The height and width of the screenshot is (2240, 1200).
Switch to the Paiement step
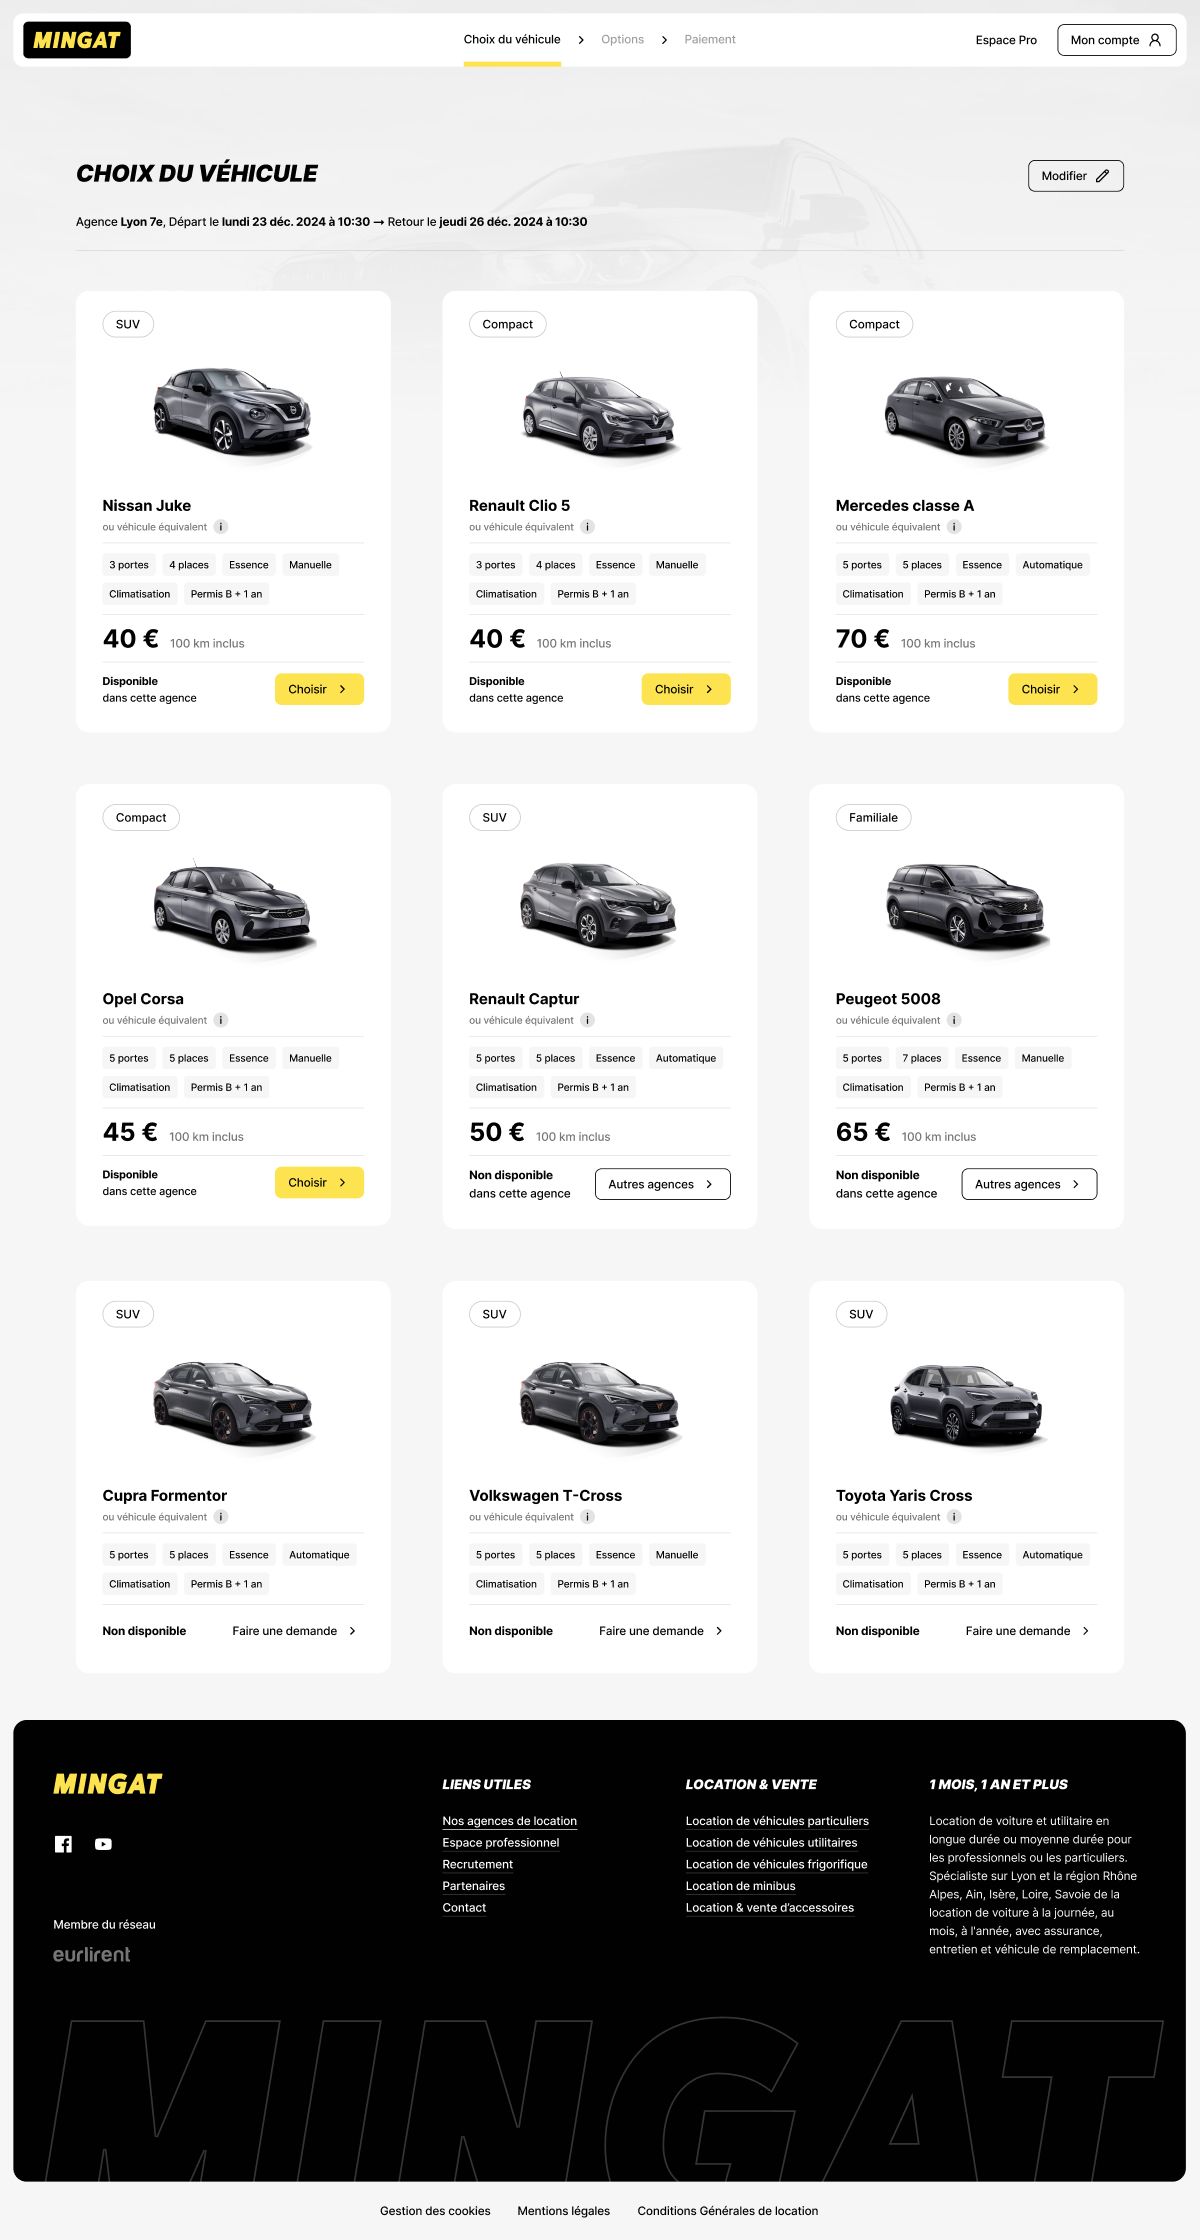[710, 40]
